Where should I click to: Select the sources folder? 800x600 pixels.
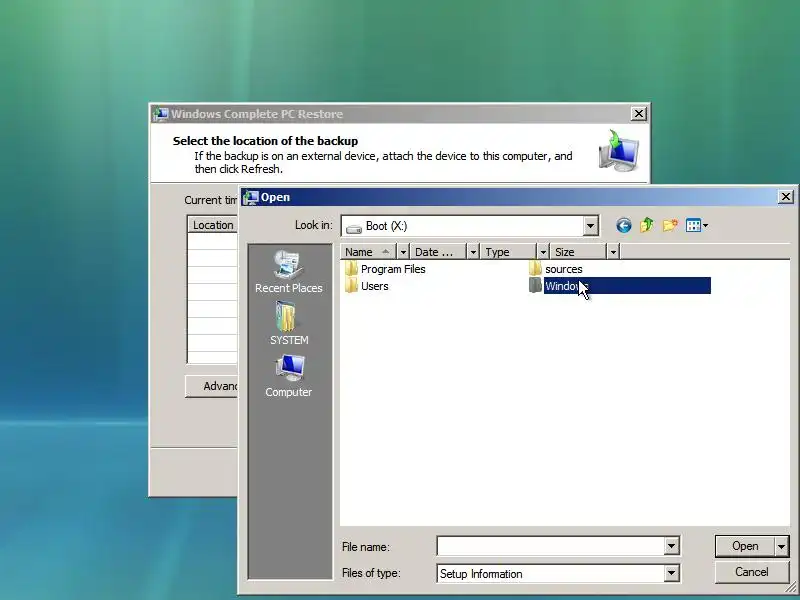tap(556, 269)
